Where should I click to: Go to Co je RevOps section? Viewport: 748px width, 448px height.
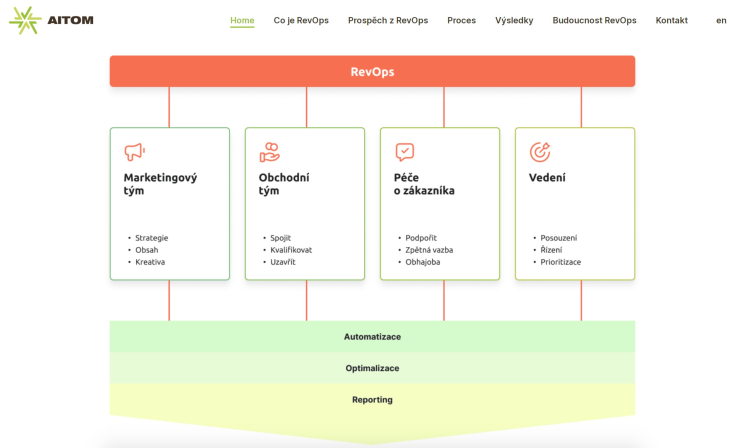301,21
